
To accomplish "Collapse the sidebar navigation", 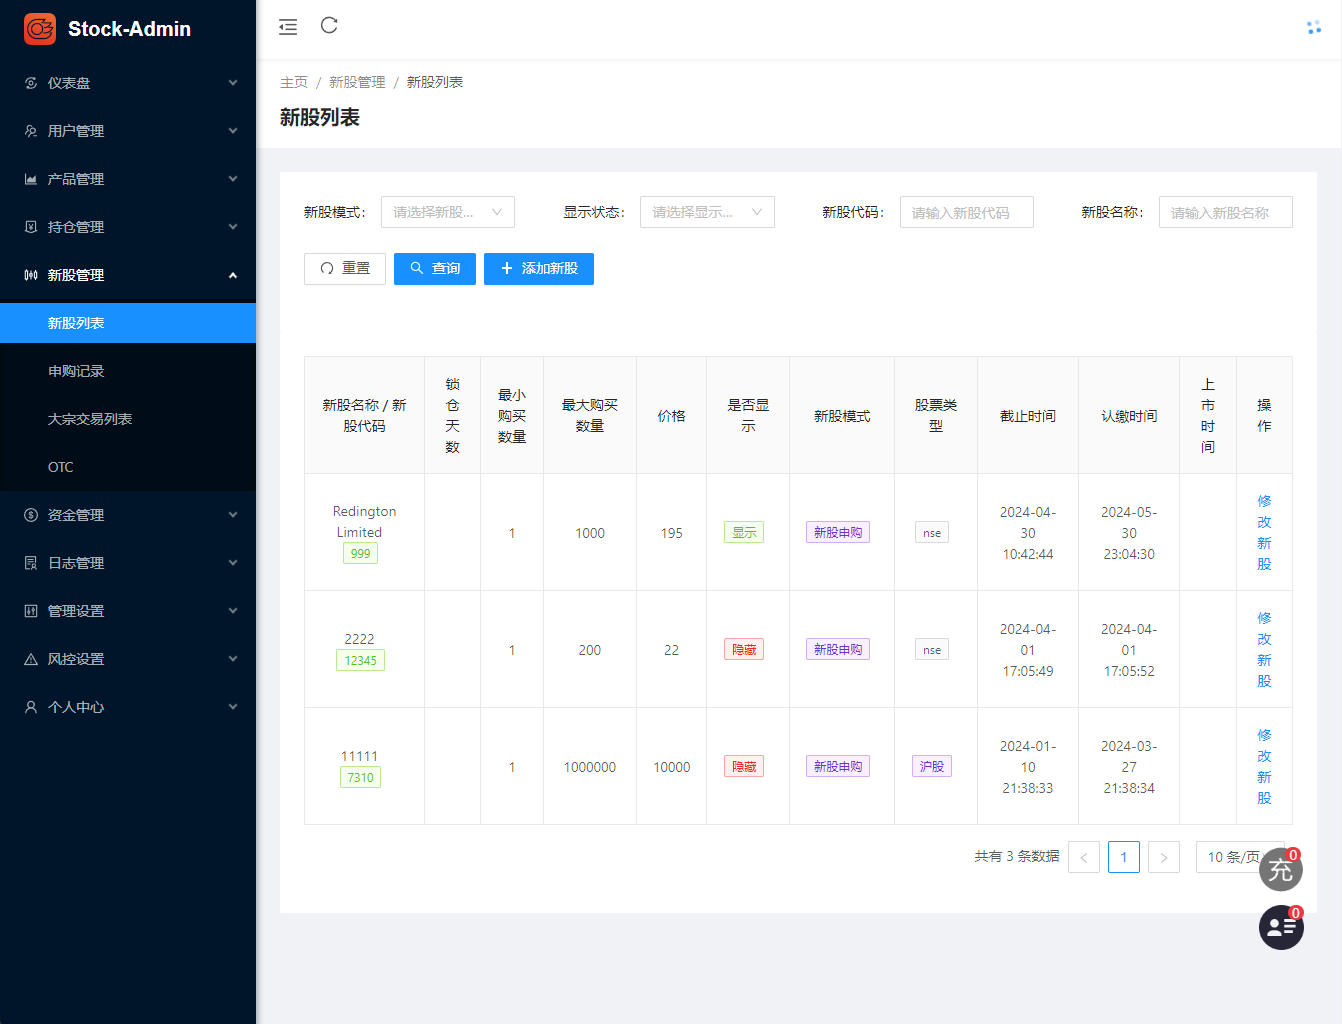I will (x=288, y=28).
